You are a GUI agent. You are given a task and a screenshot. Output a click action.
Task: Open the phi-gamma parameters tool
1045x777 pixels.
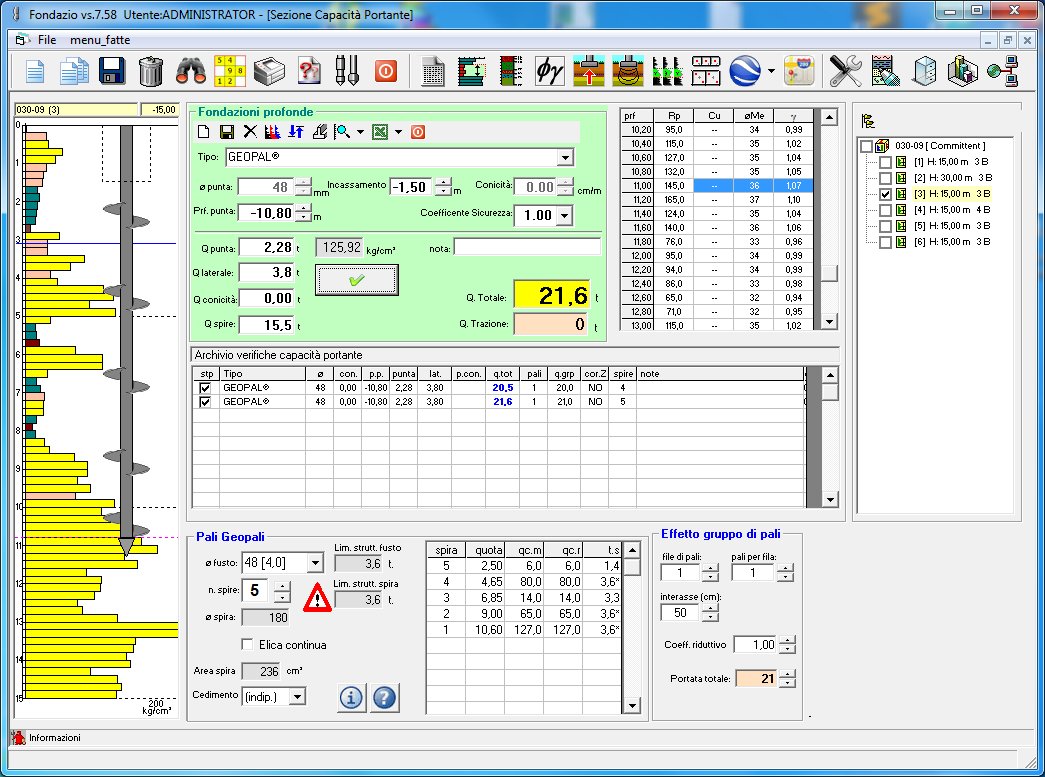coord(550,71)
